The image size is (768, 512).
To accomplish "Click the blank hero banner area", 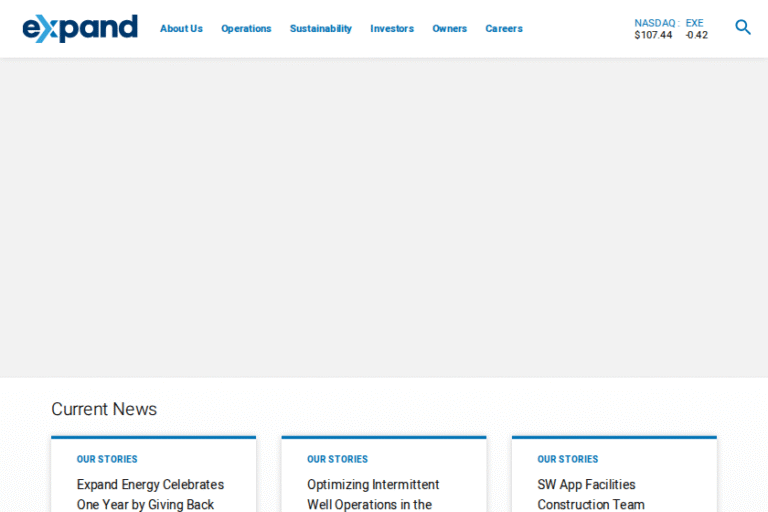I will click(x=384, y=217).
